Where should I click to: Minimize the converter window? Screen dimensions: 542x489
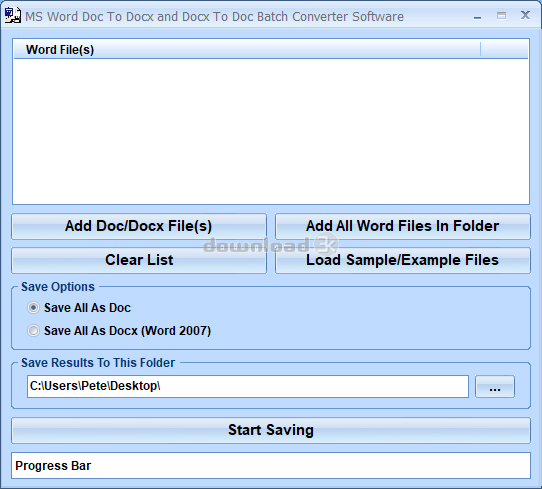(x=477, y=17)
